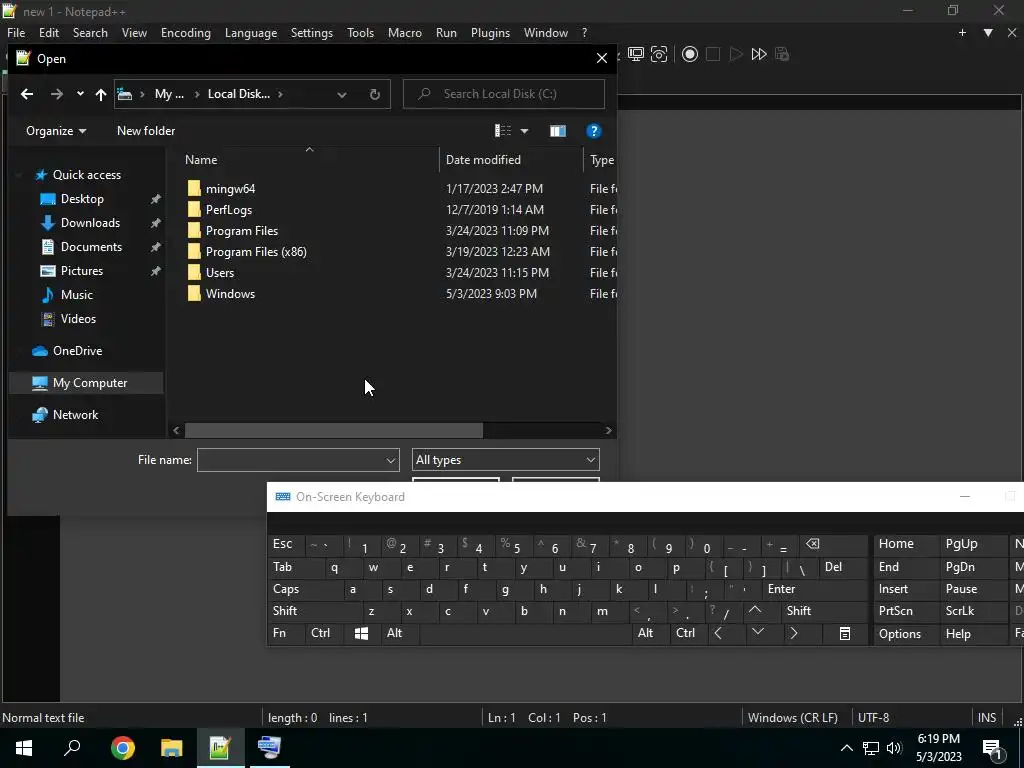Viewport: 1024px width, 768px height.
Task: Open Chrome from the taskbar
Action: pyautogui.click(x=122, y=747)
